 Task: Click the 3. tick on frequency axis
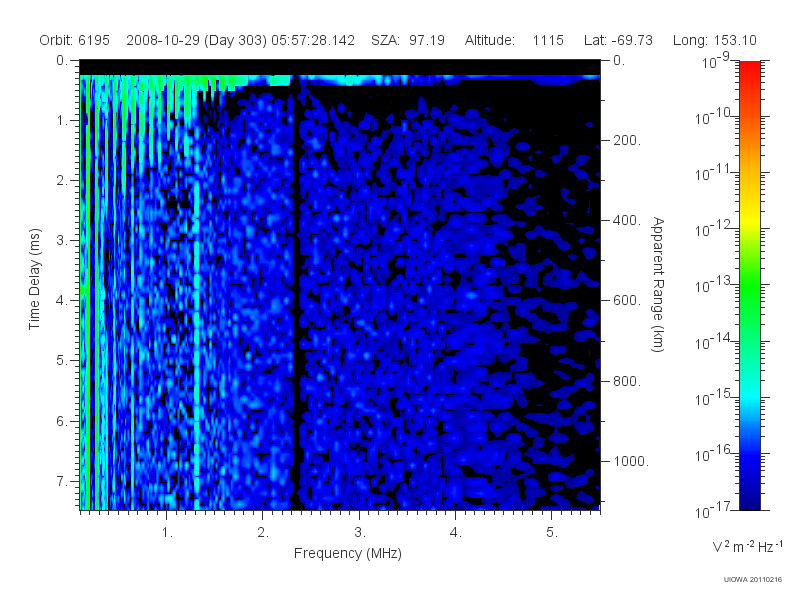(x=360, y=533)
